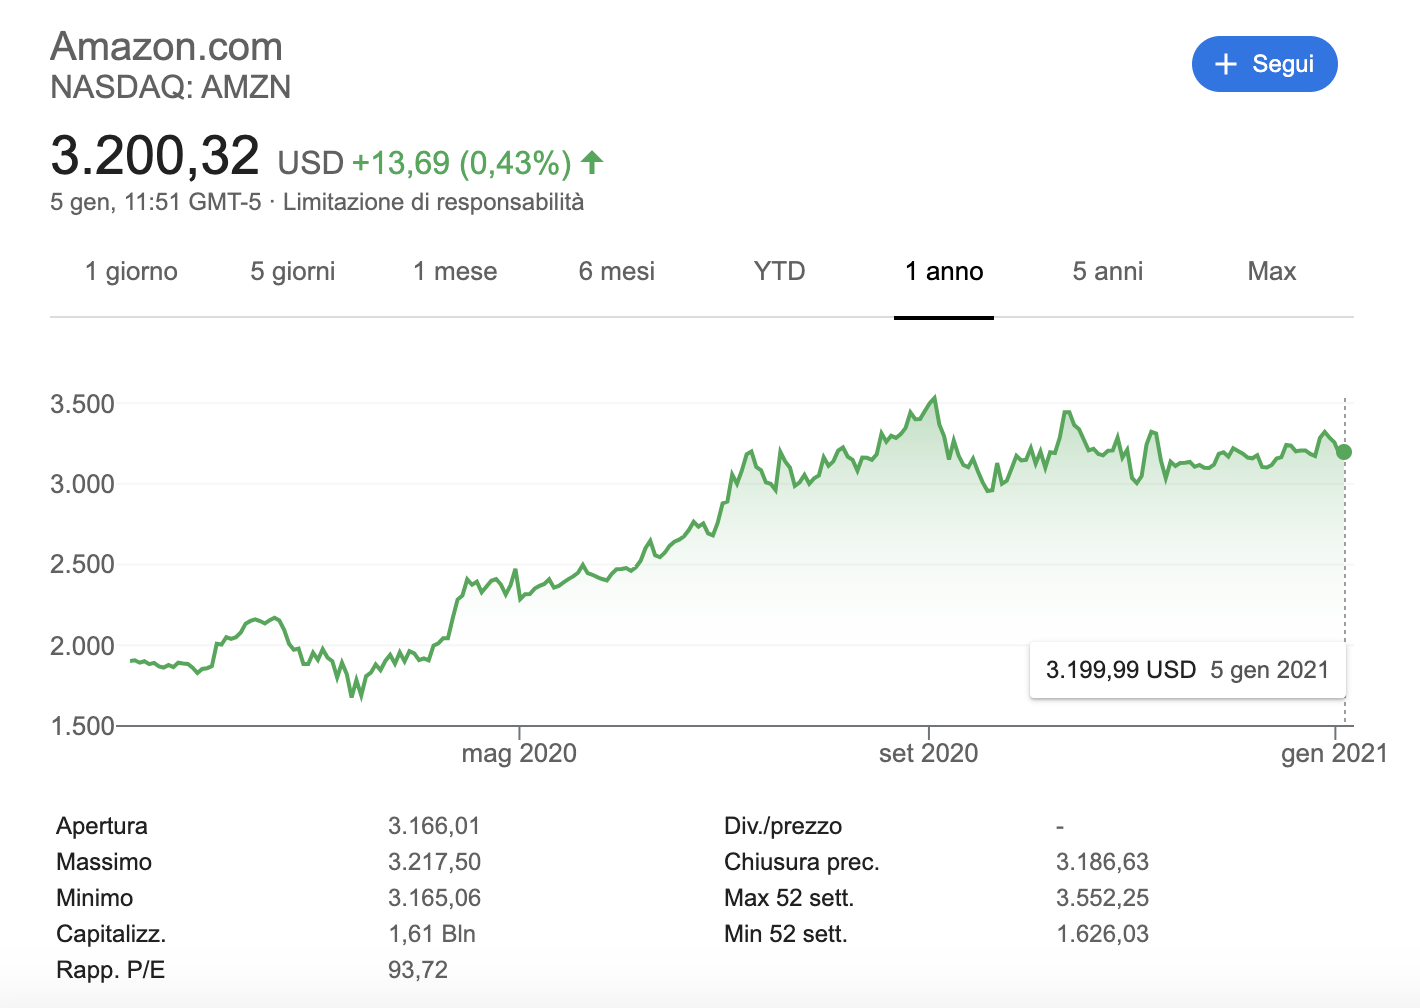Click the mag 2020 axis label
Viewport: 1420px width, 1008px height.
(519, 753)
